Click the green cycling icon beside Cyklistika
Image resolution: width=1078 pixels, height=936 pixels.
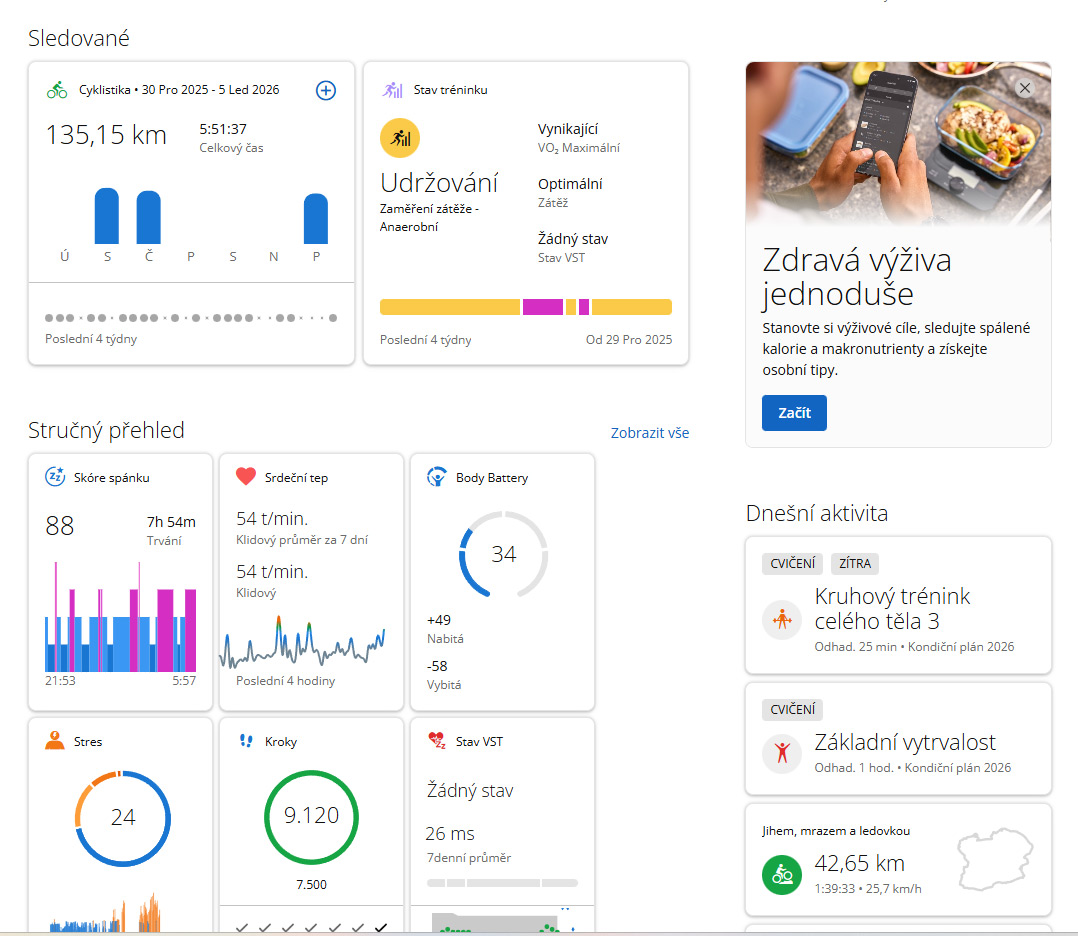pos(57,90)
